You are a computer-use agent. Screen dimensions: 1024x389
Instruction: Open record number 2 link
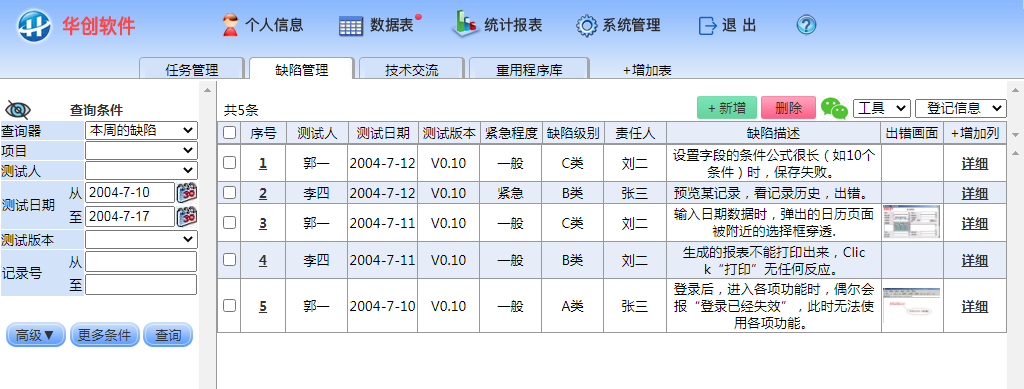coord(263,193)
